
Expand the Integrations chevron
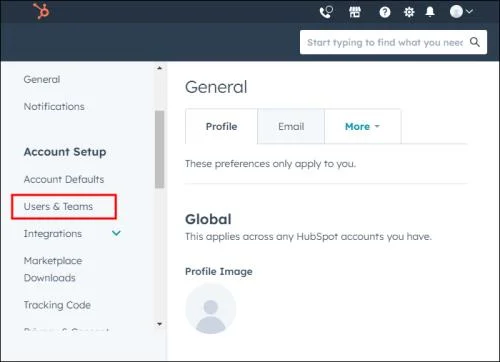coord(116,233)
